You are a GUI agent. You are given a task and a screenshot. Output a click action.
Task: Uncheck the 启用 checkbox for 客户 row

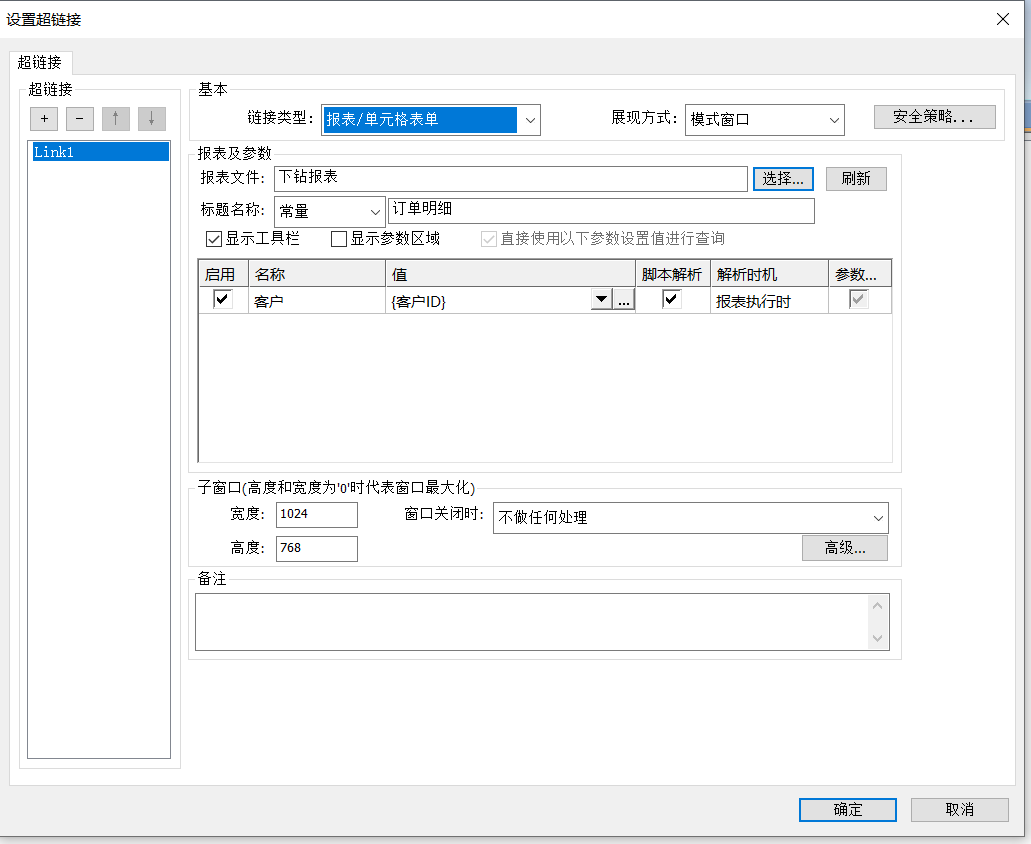[223, 300]
